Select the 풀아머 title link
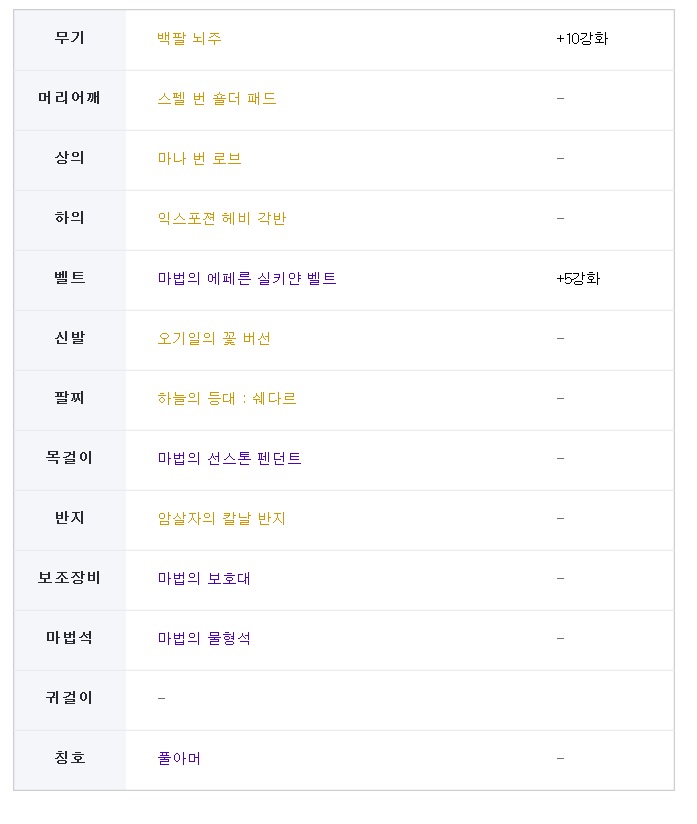This screenshot has height=824, width=697. (x=179, y=758)
